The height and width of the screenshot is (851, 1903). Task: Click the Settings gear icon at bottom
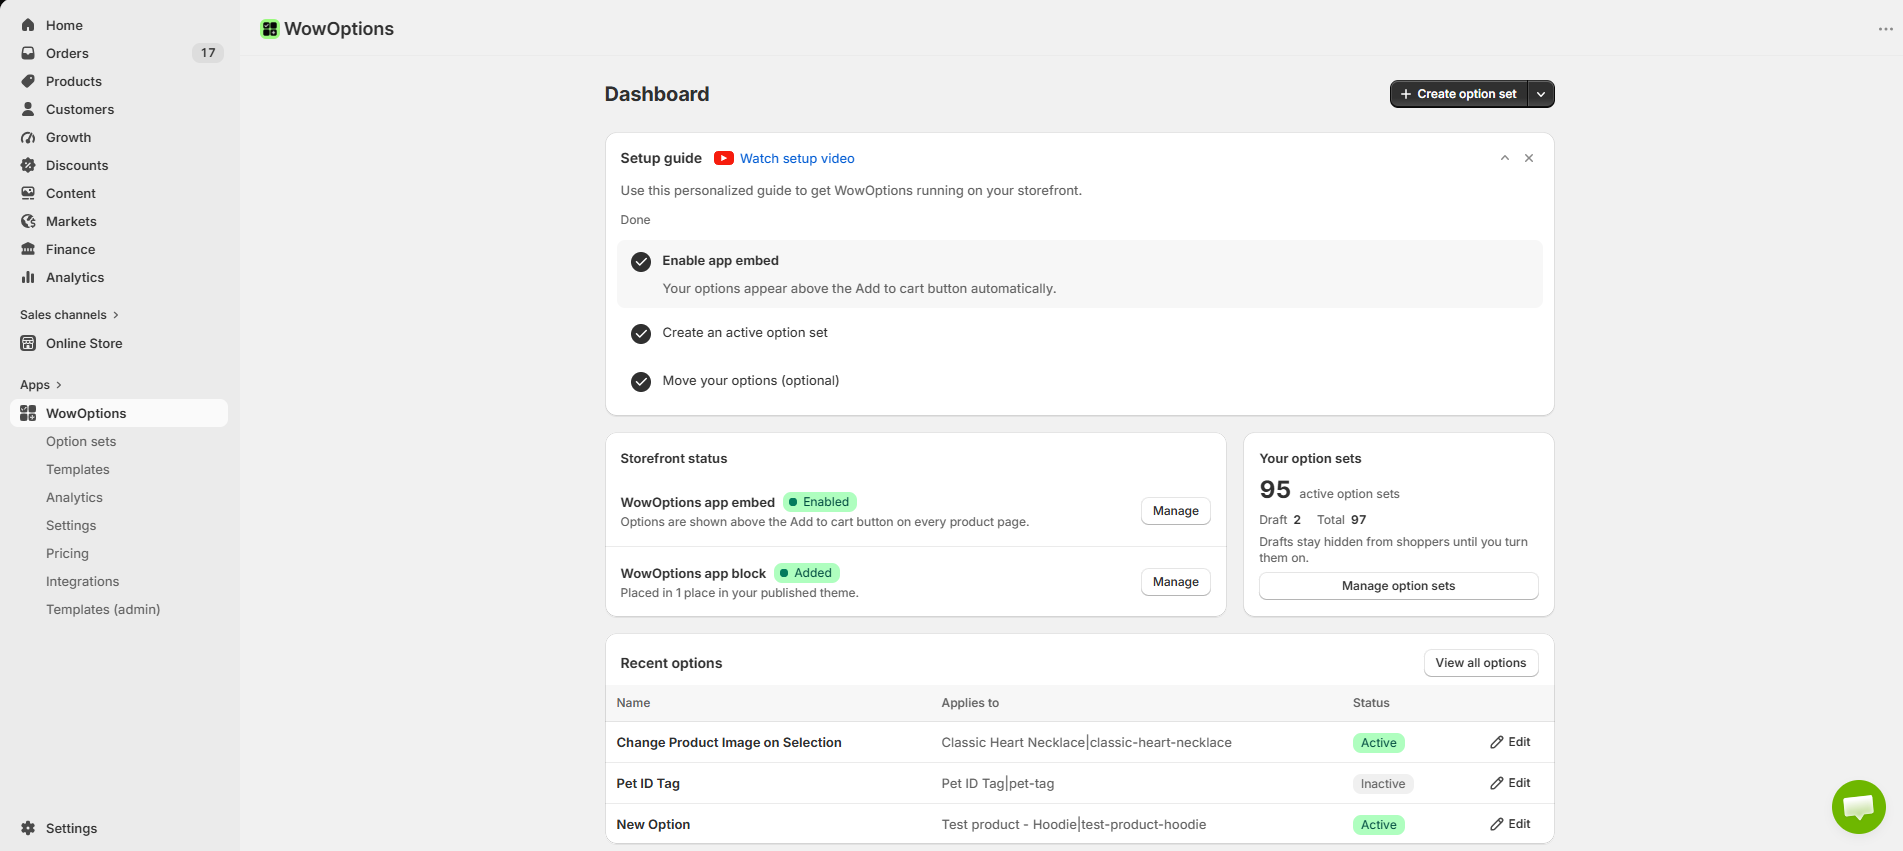[x=28, y=828]
